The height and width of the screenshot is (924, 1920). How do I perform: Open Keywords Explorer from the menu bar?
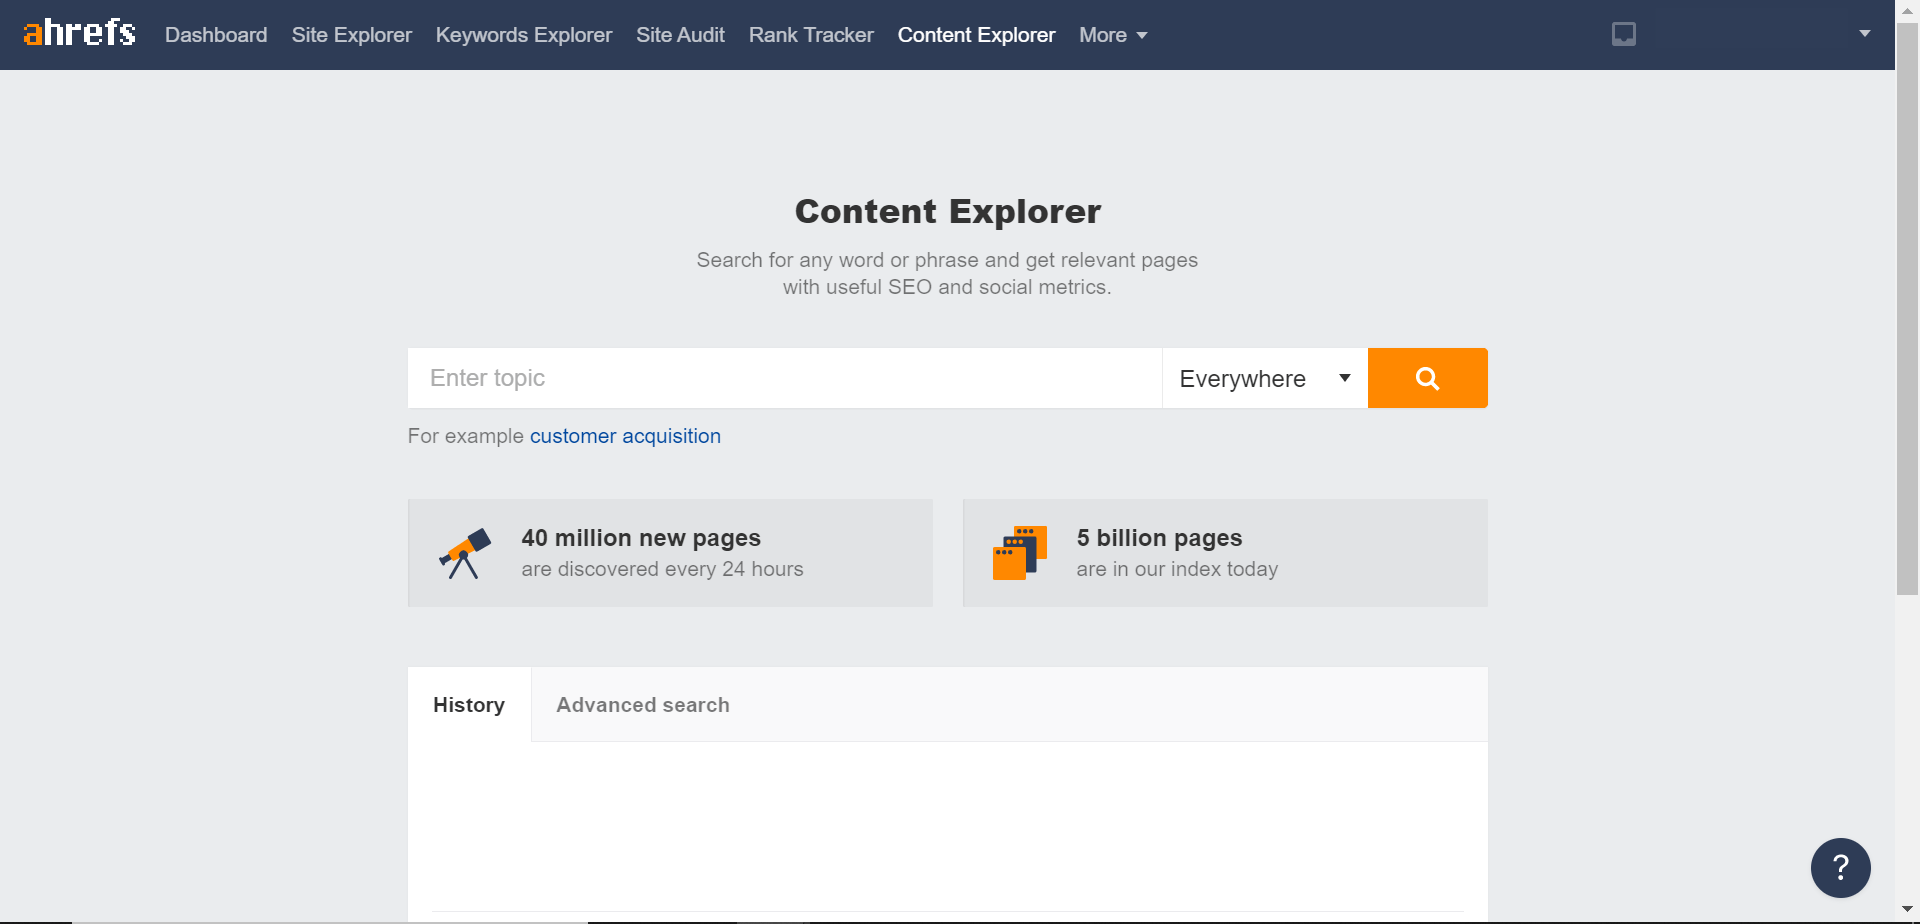pos(523,34)
